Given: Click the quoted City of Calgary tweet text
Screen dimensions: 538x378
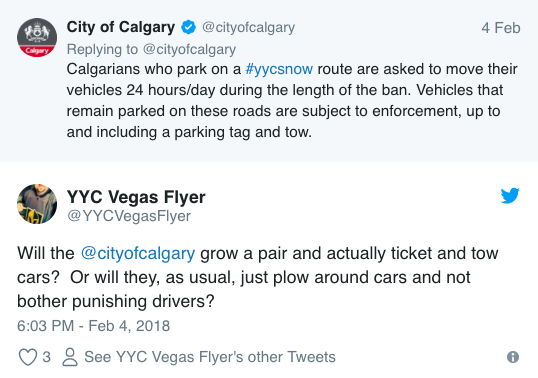Looking at the screenshot, I should [292, 101].
